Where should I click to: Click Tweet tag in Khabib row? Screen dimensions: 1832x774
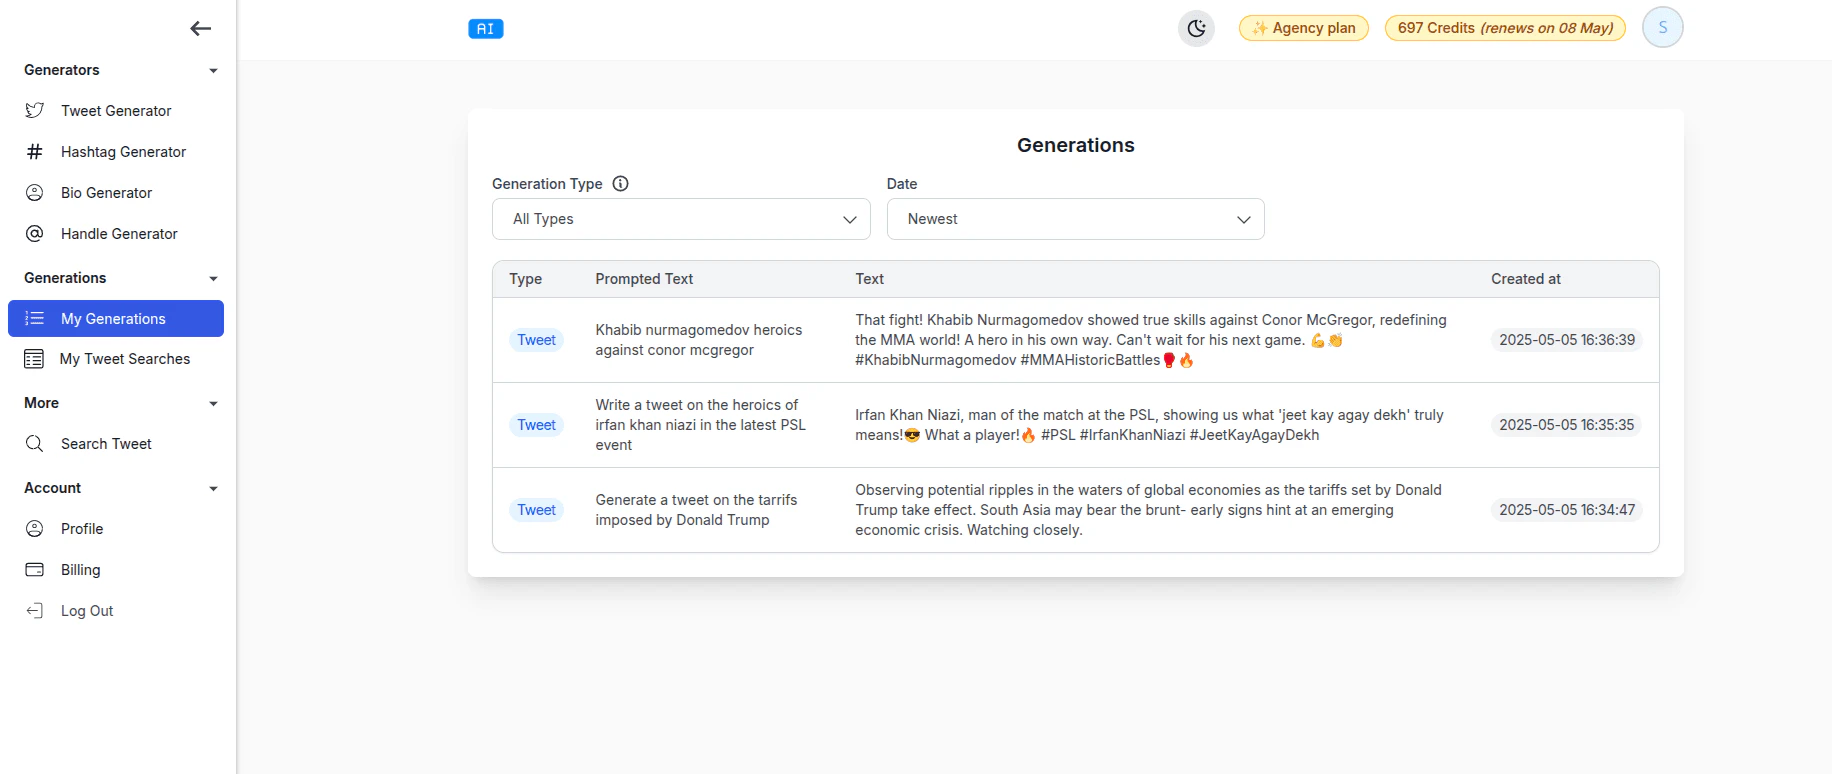pos(536,340)
